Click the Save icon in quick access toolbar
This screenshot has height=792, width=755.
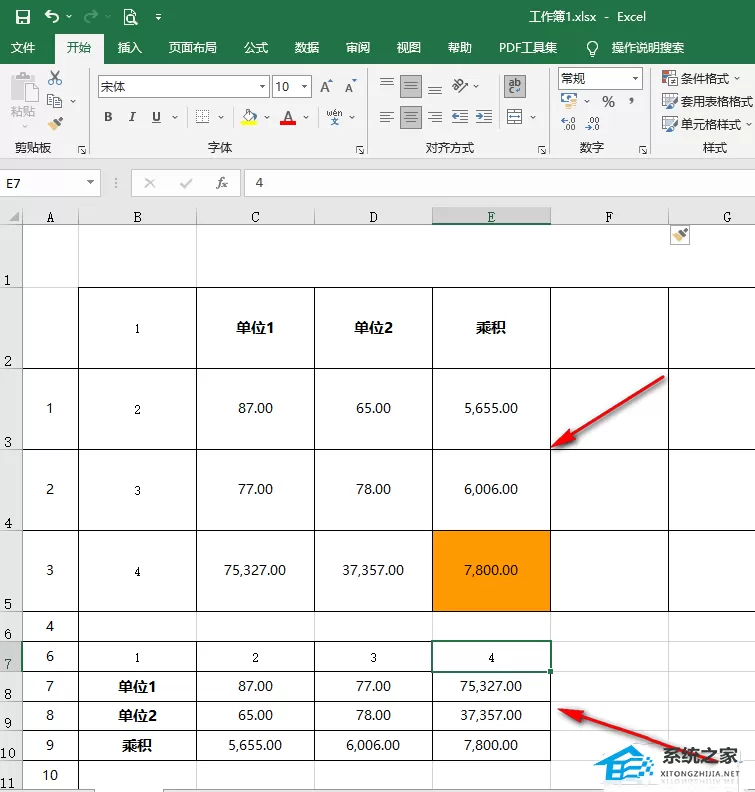tap(23, 17)
